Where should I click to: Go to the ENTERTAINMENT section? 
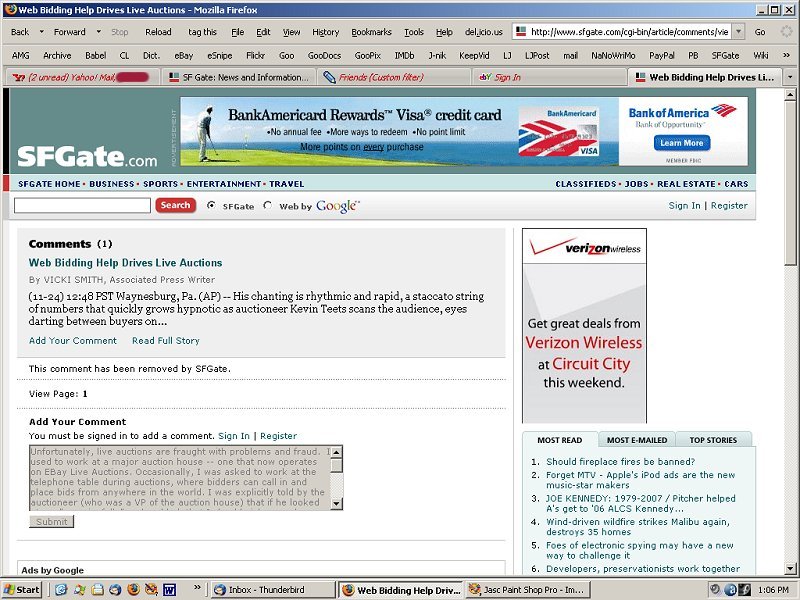point(223,184)
